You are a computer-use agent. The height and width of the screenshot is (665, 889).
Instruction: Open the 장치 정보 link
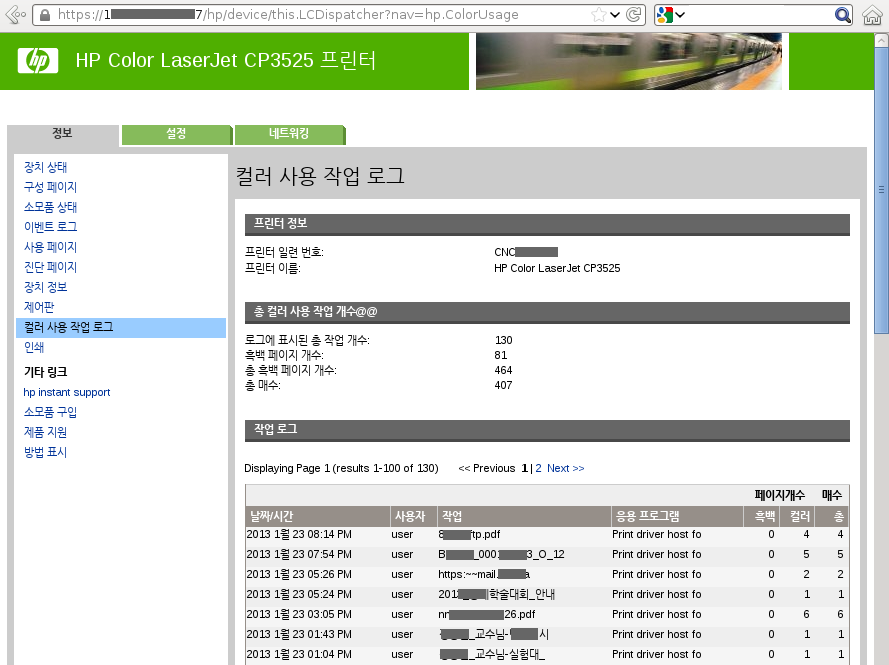[x=45, y=287]
